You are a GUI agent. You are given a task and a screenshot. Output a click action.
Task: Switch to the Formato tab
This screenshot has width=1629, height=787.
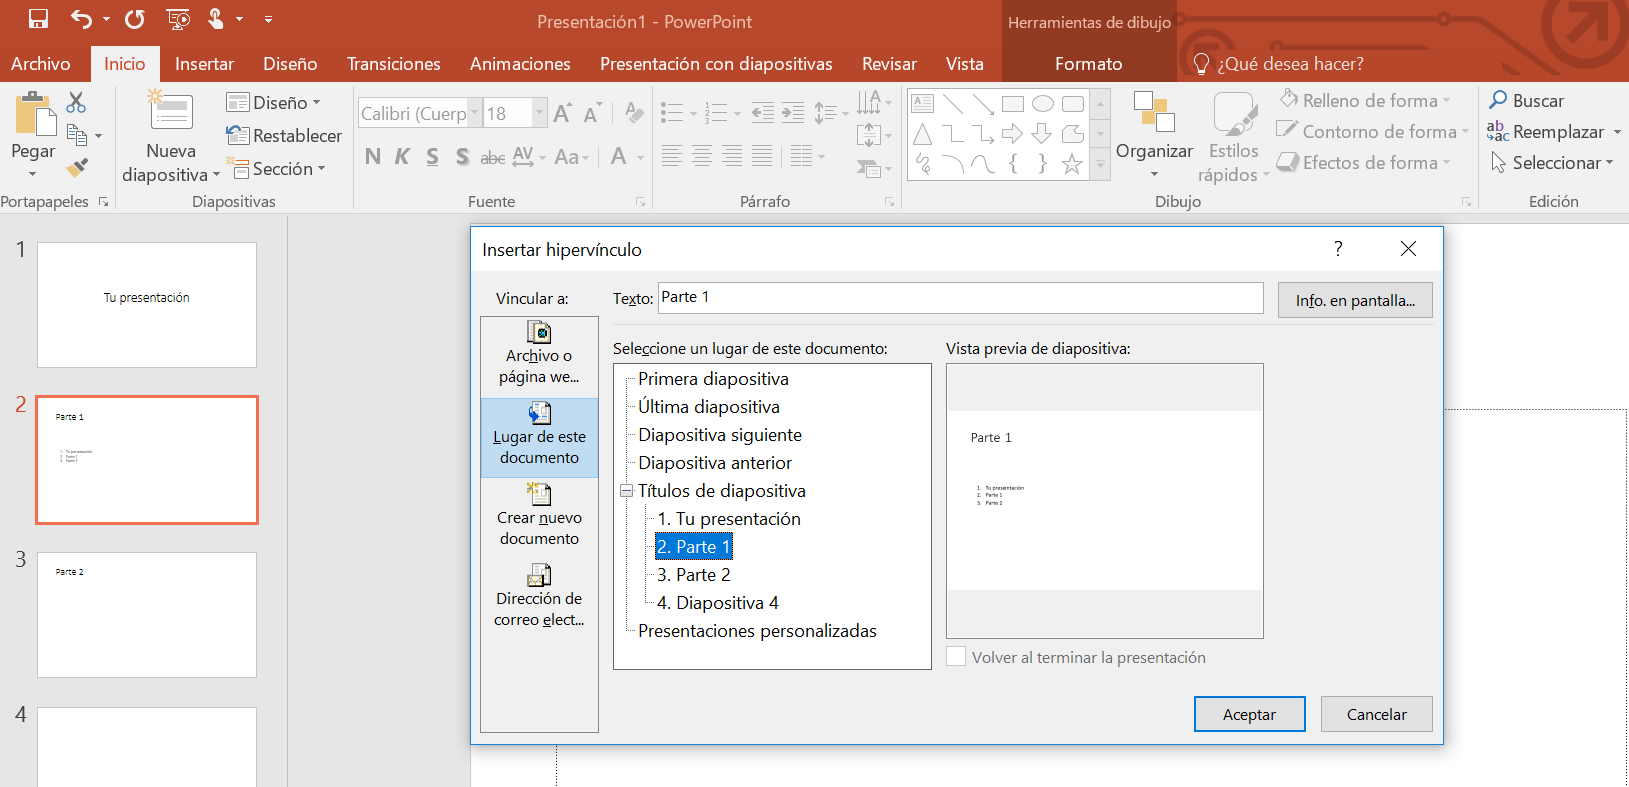tap(1088, 64)
